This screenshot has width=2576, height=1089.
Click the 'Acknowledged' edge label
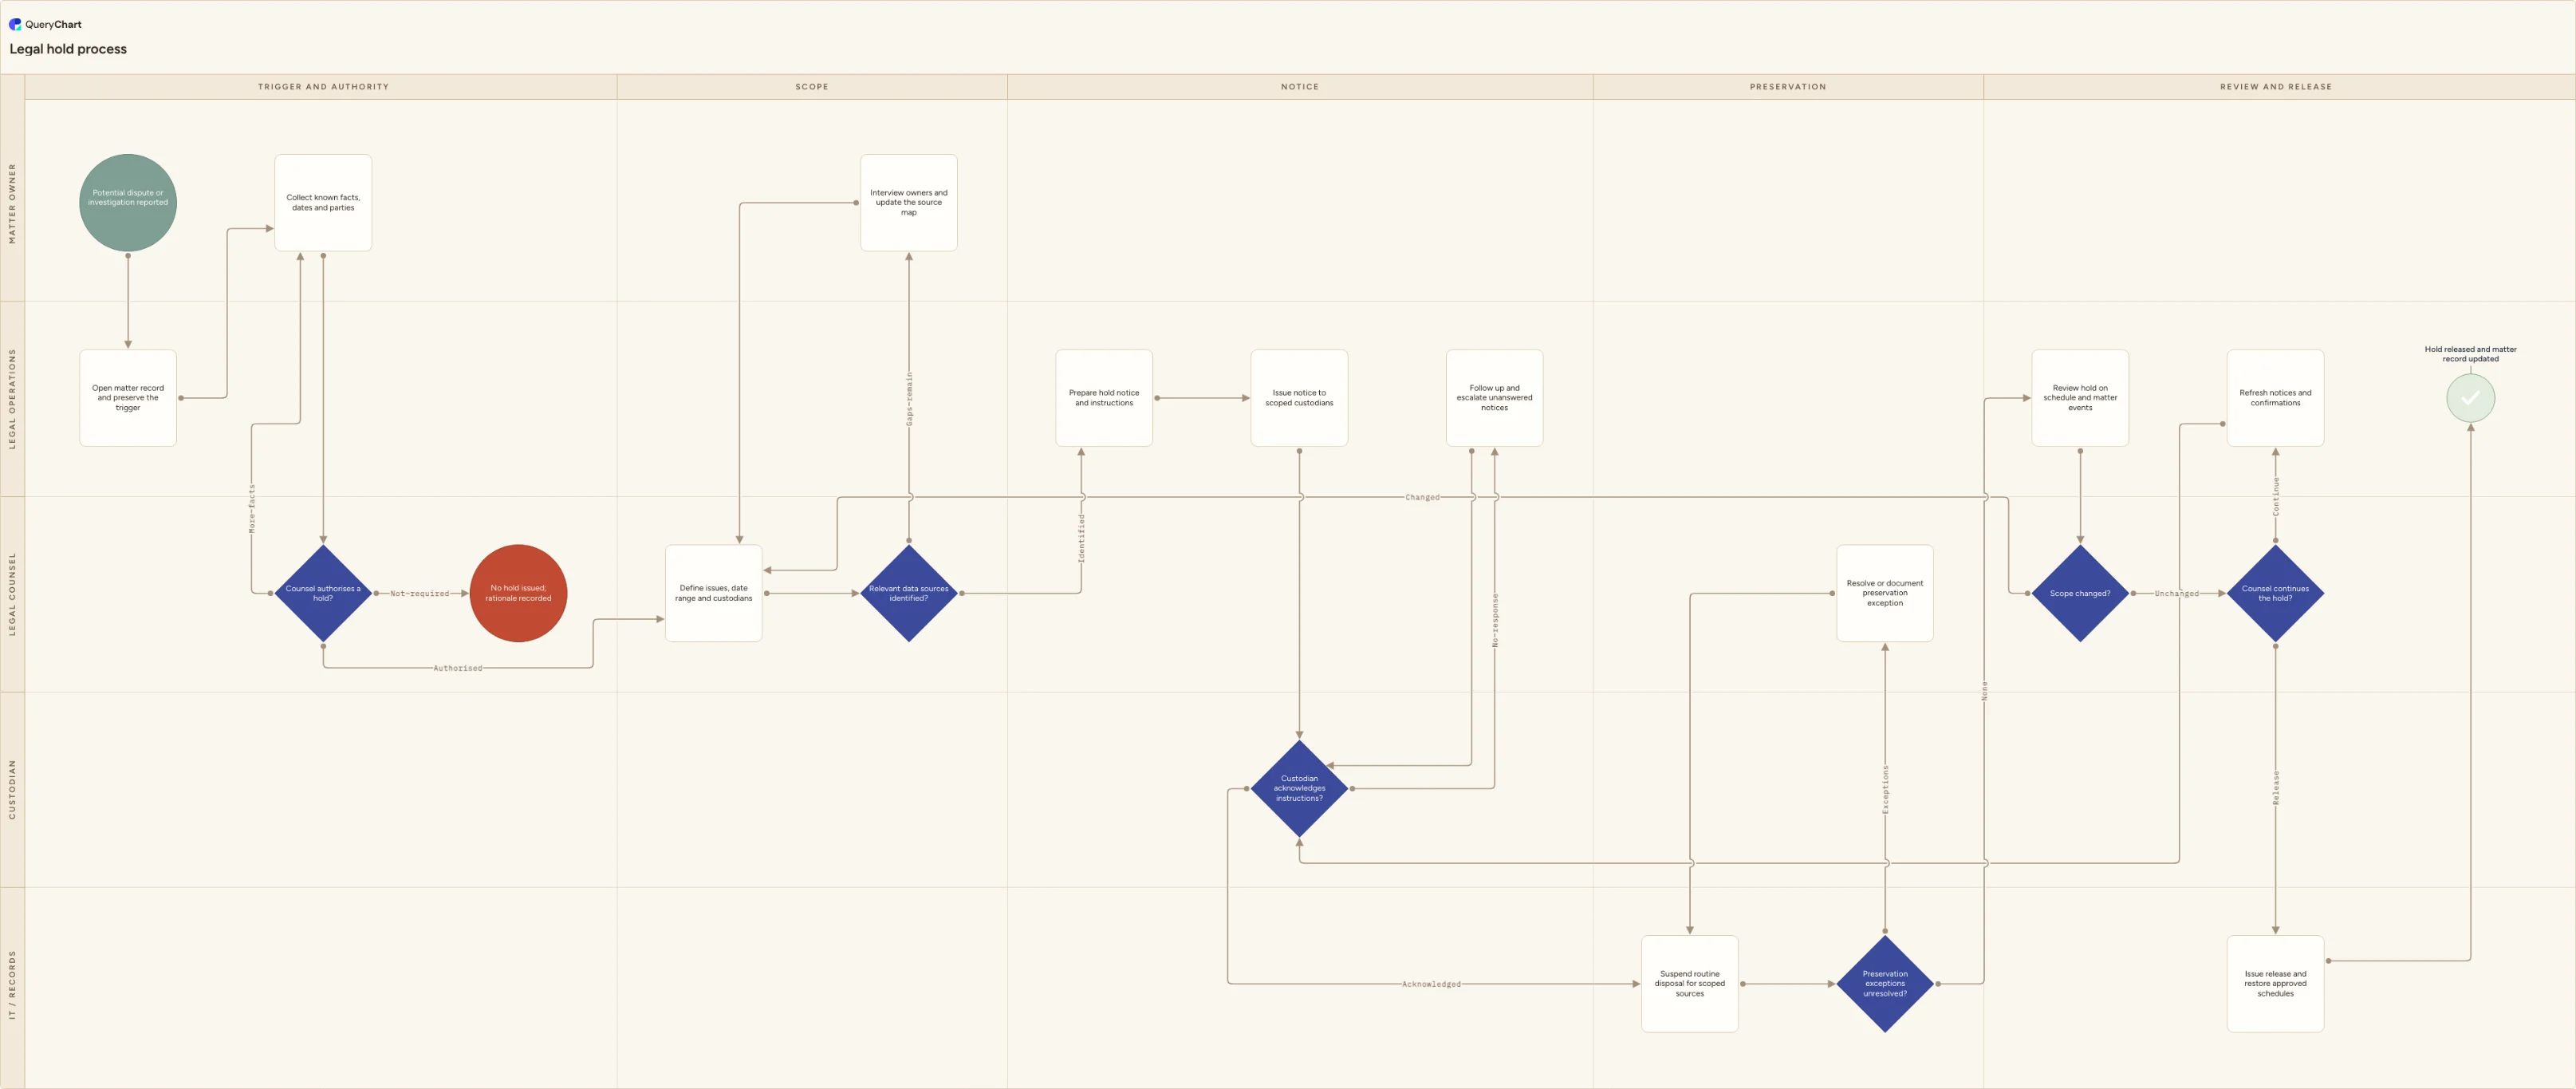pos(1431,984)
